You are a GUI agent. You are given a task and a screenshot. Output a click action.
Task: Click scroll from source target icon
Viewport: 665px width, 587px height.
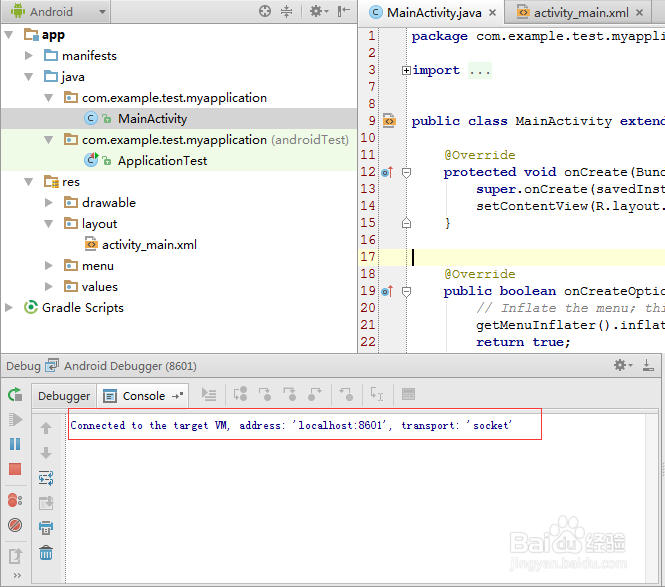click(265, 11)
